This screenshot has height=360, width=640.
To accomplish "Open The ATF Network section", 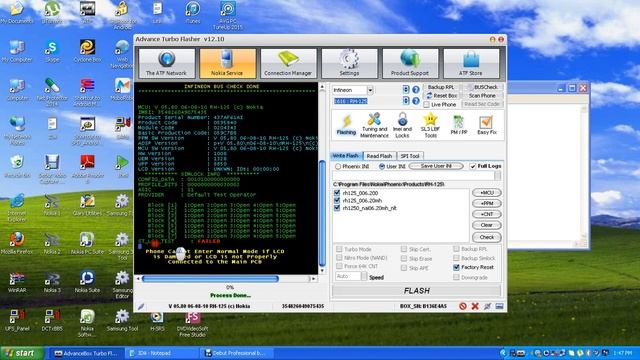I will [166, 63].
